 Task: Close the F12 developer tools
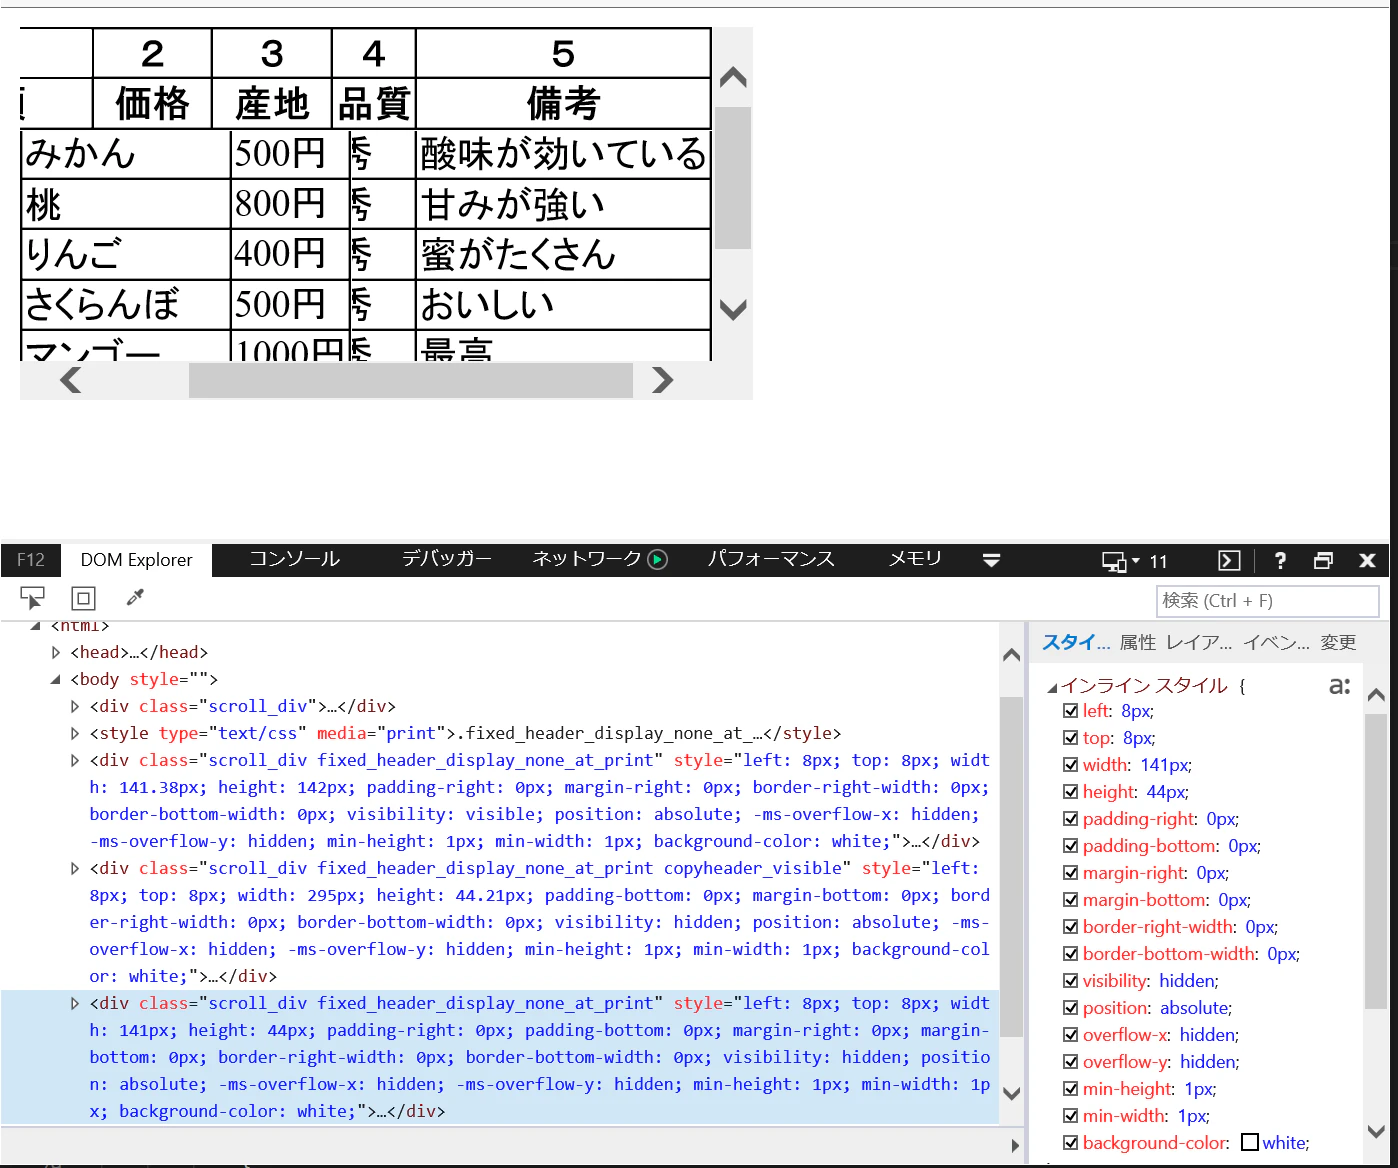1367,561
